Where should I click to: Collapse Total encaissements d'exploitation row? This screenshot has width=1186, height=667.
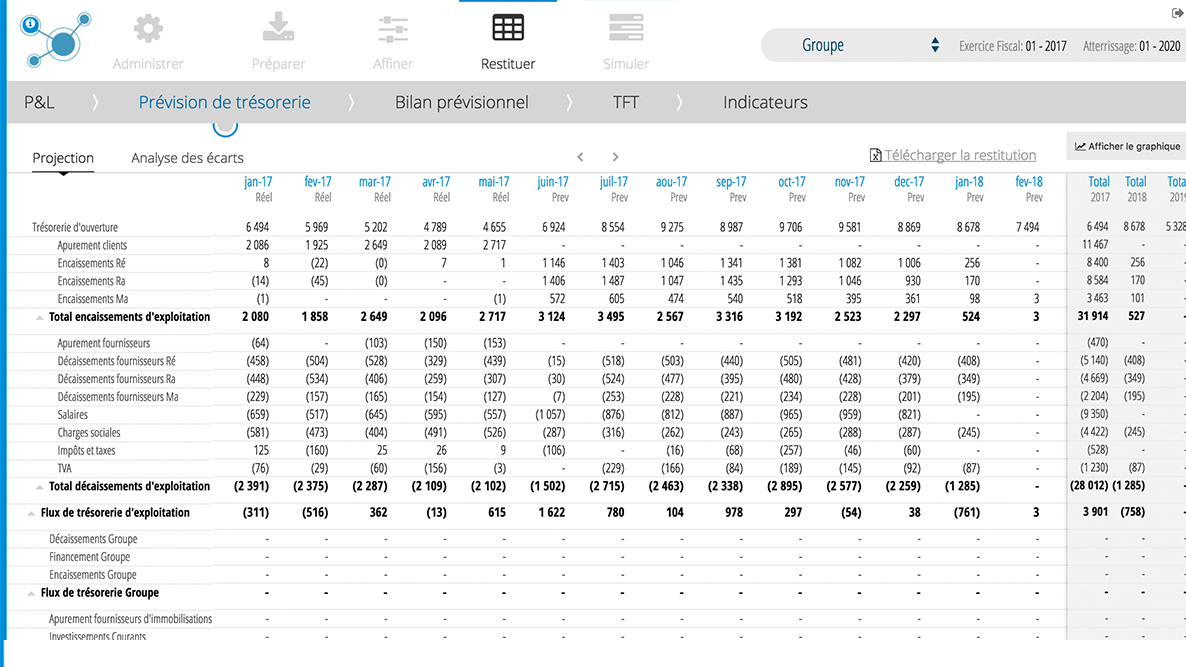(40, 317)
